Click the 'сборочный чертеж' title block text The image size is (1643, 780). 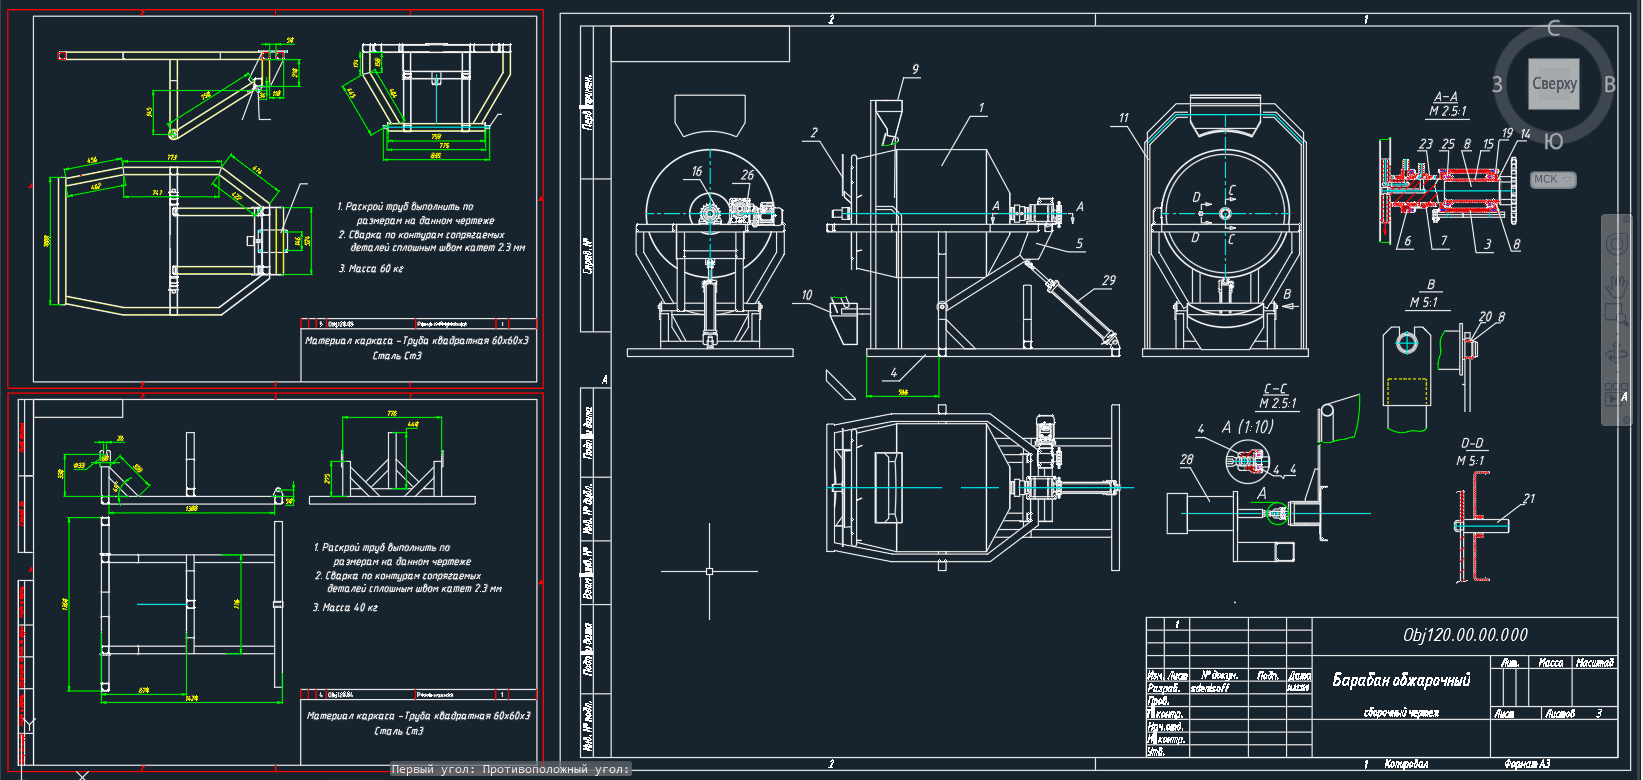click(1401, 712)
